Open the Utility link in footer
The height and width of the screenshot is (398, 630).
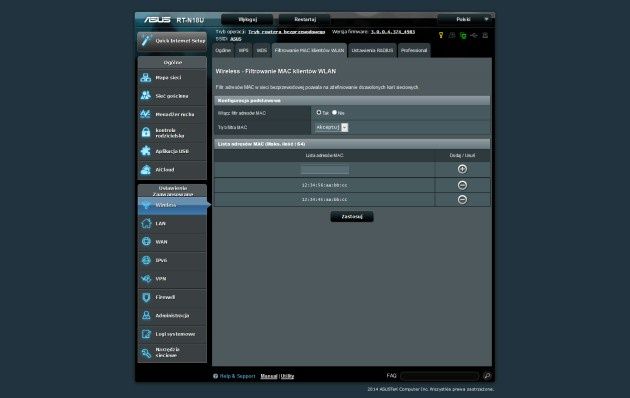click(287, 376)
